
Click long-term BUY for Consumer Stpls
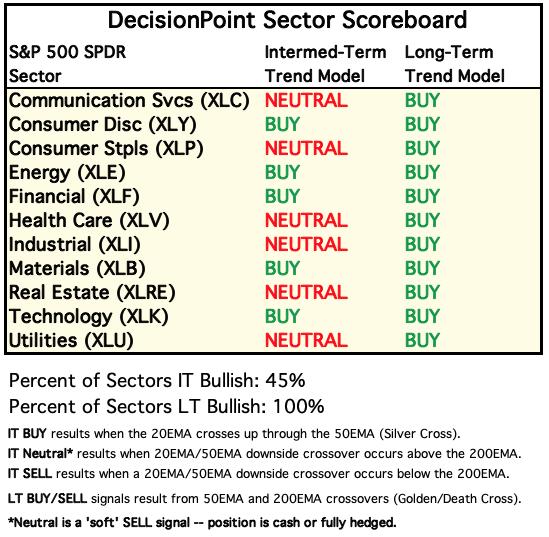(x=422, y=148)
